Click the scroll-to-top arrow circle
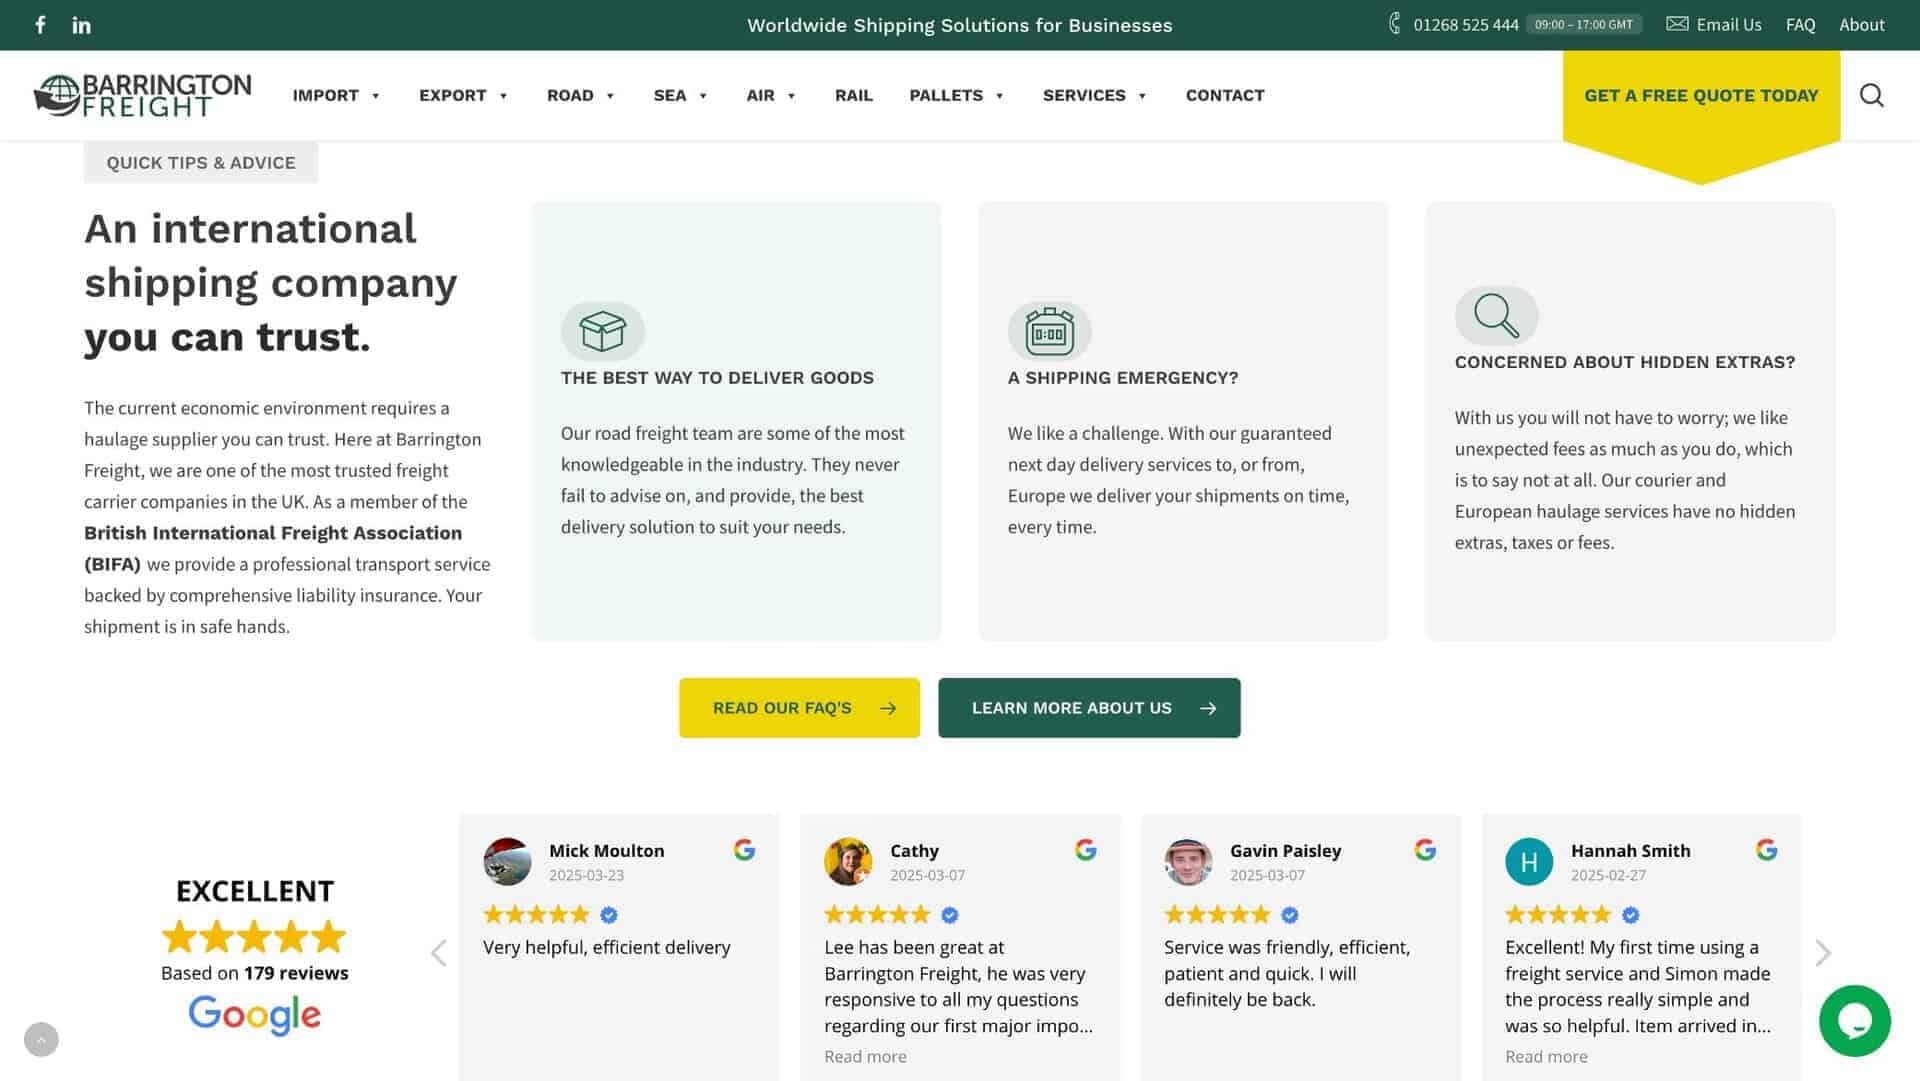This screenshot has height=1081, width=1920. tap(41, 1039)
